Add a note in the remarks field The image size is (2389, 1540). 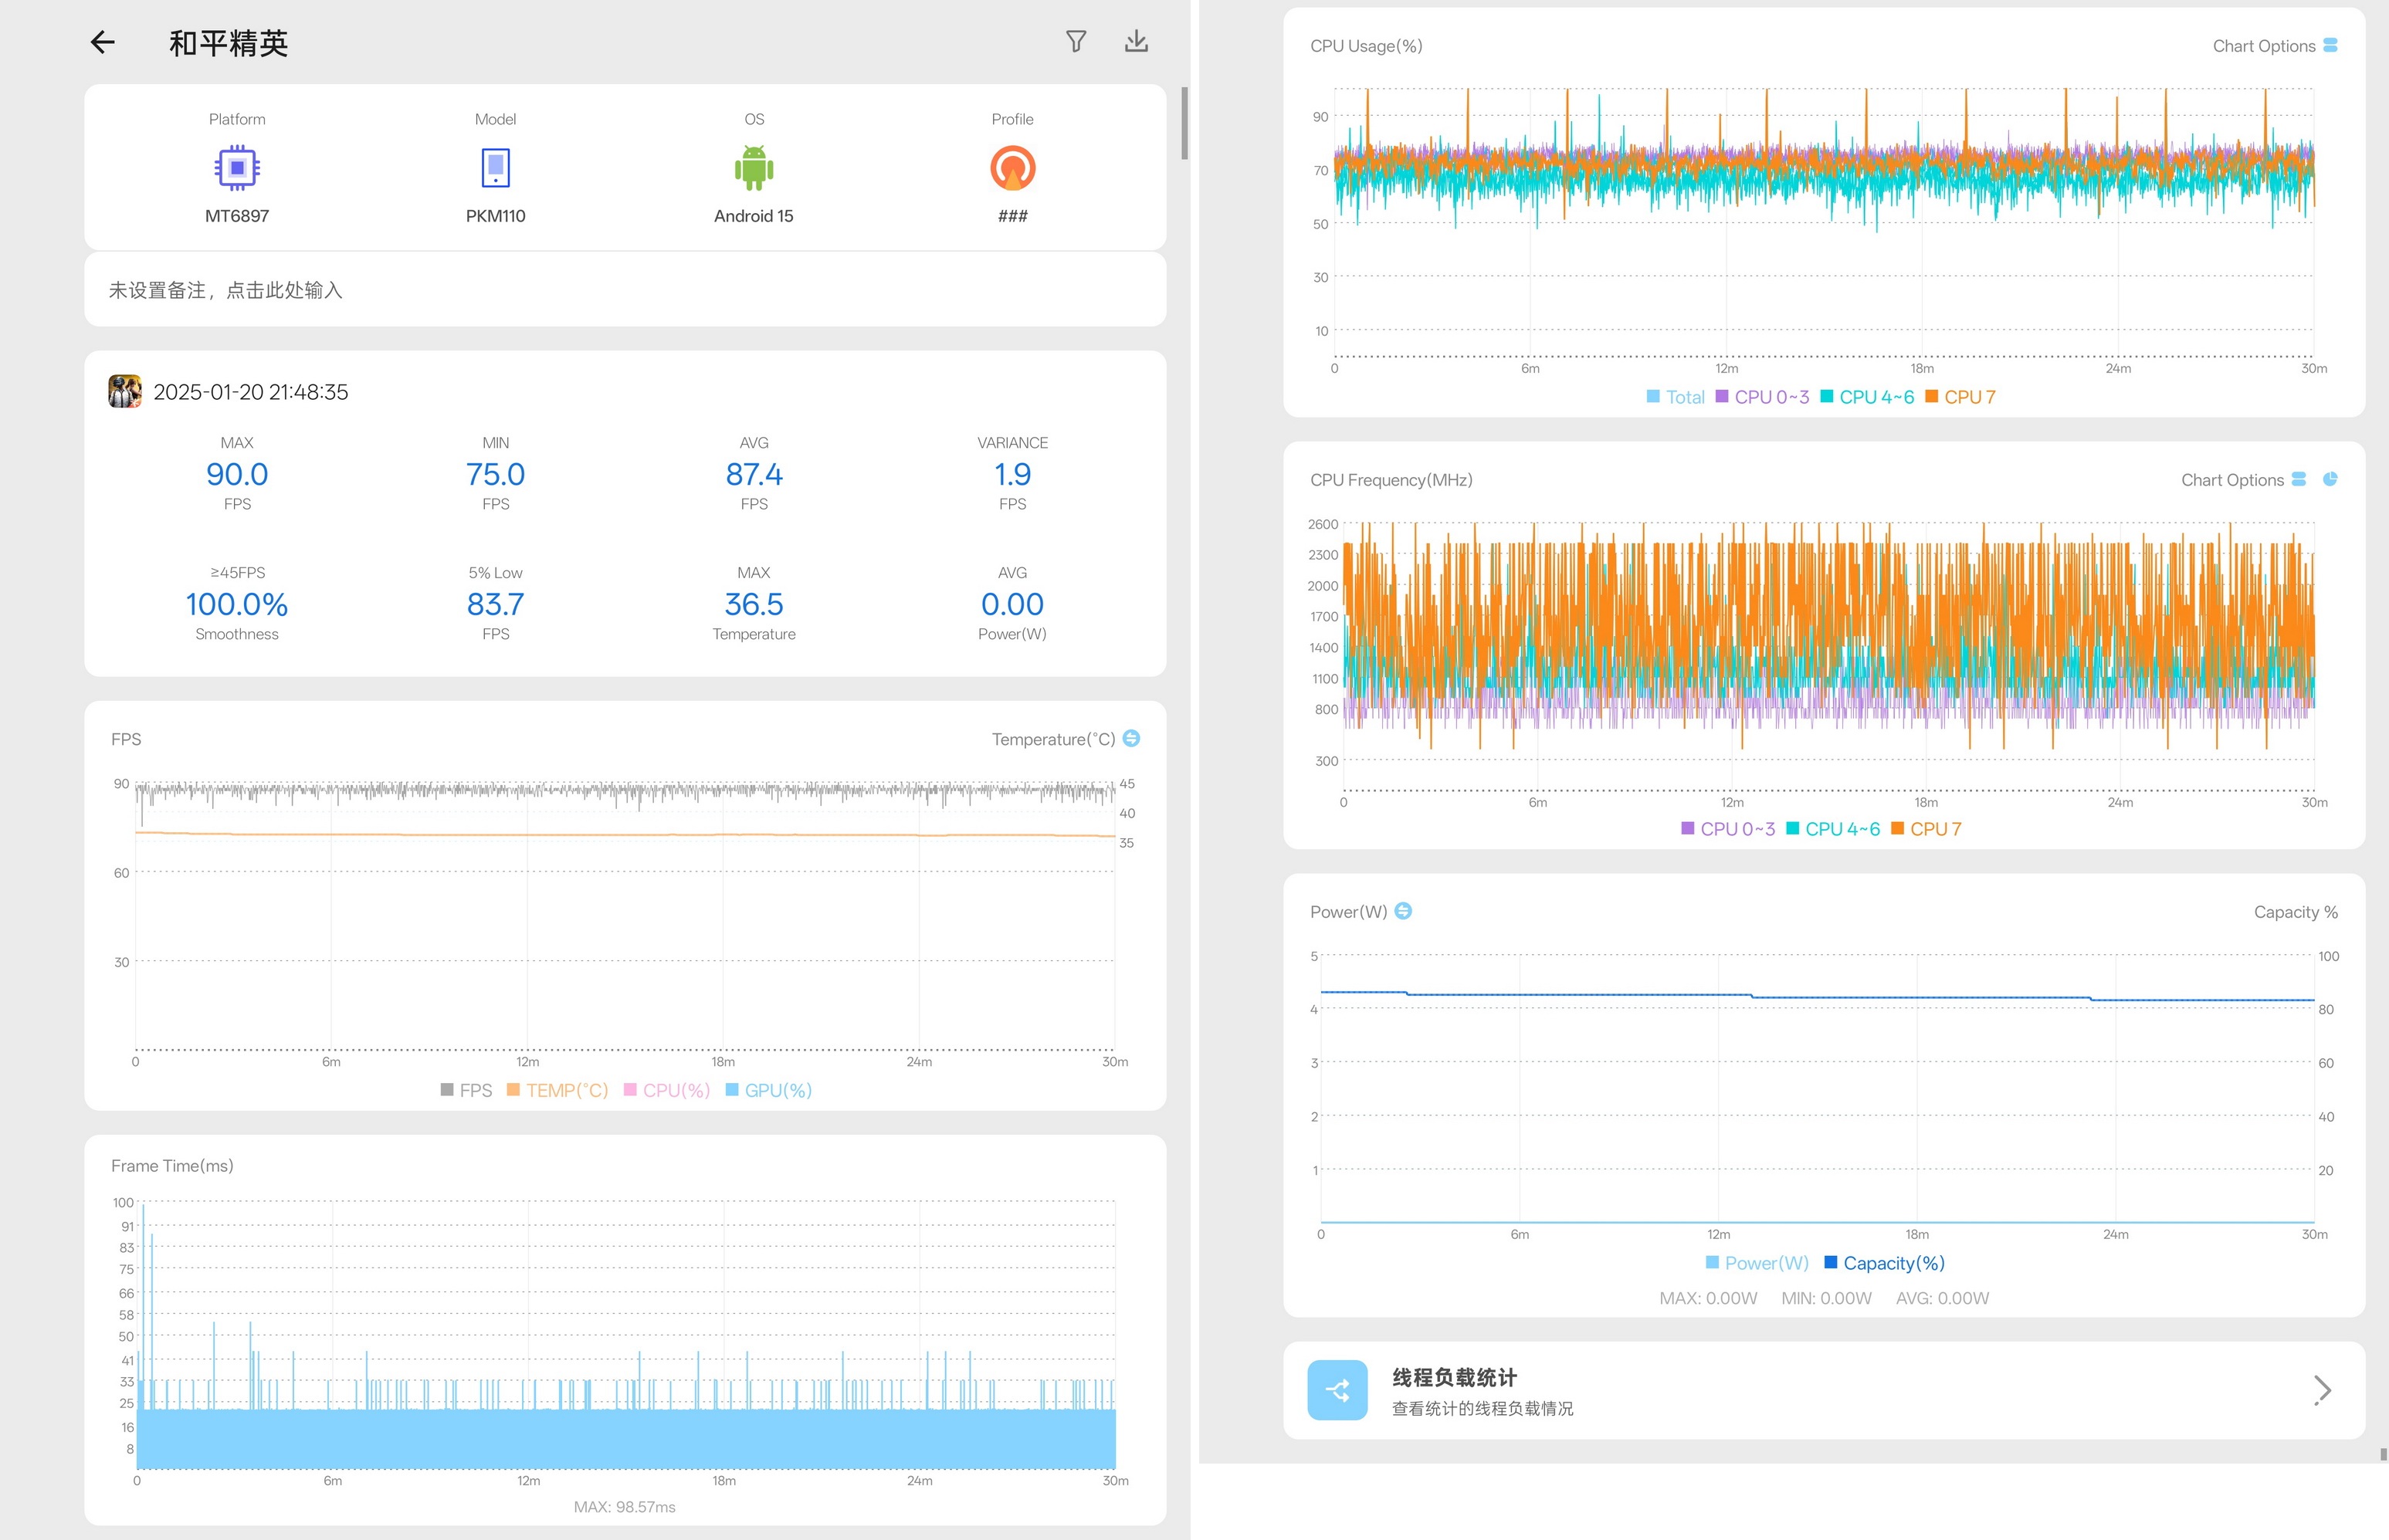tap(625, 290)
